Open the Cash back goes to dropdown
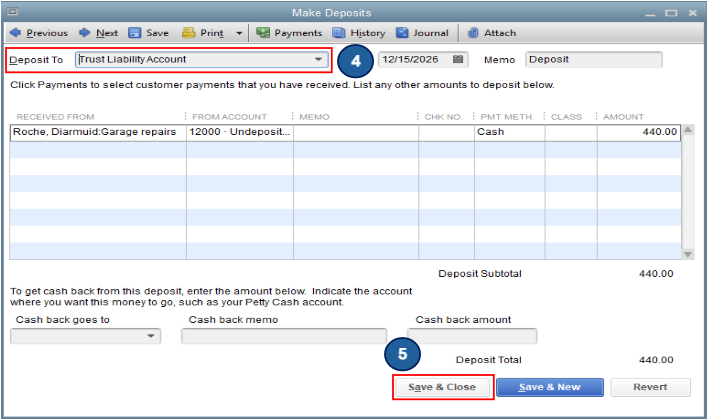The width and height of the screenshot is (707, 419). (x=151, y=336)
